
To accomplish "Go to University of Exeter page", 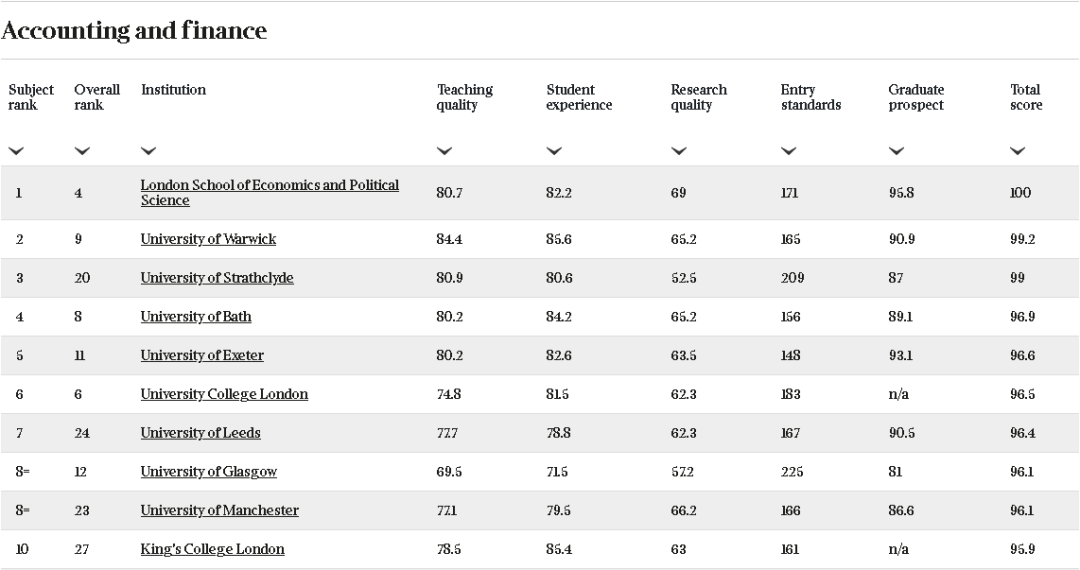I will click(202, 355).
